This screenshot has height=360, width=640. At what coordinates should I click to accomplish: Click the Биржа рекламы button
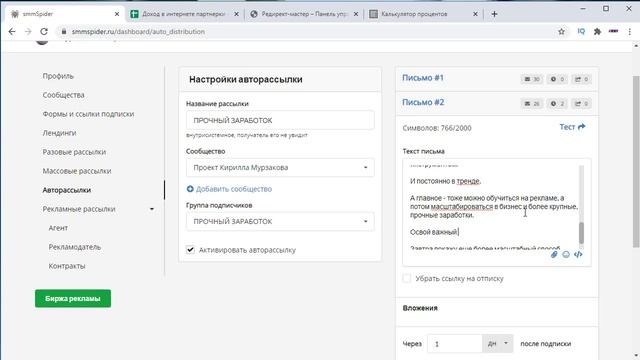[x=73, y=298]
